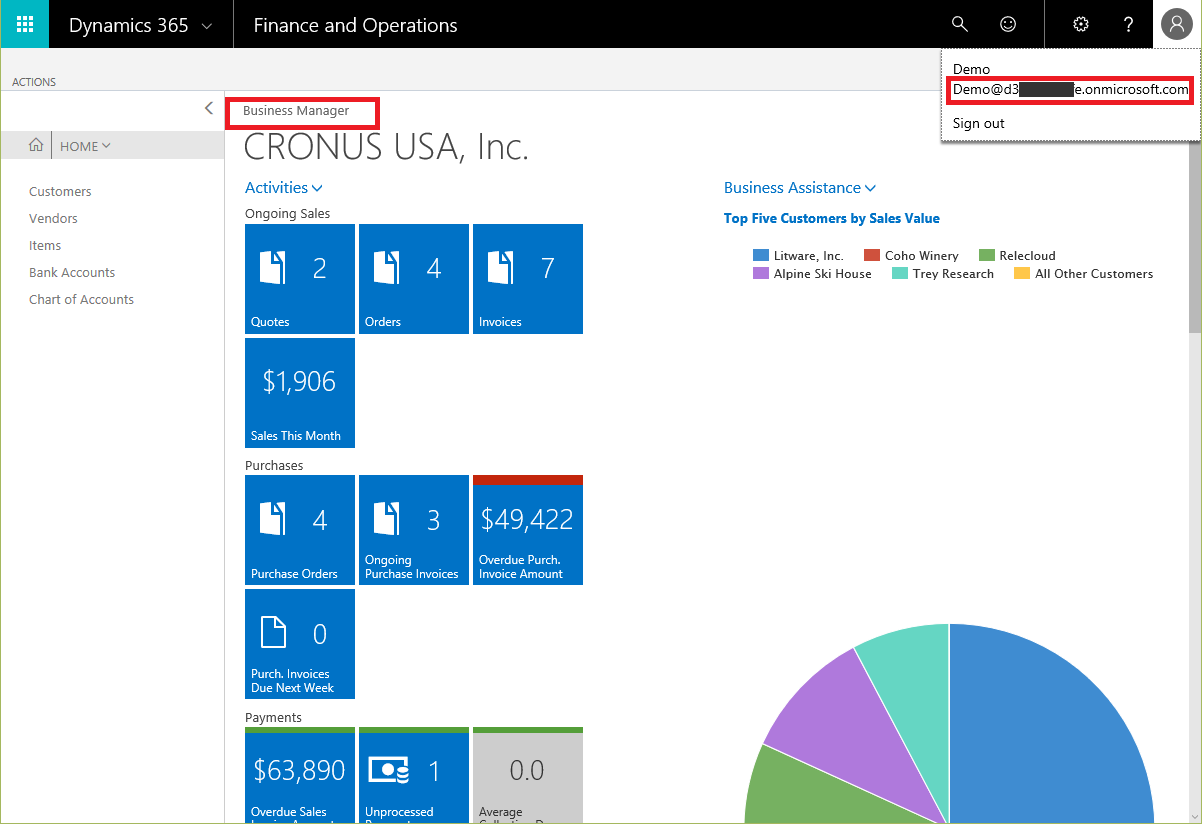
Task: Open the Ongoing Purchase Invoices tile
Action: (414, 530)
